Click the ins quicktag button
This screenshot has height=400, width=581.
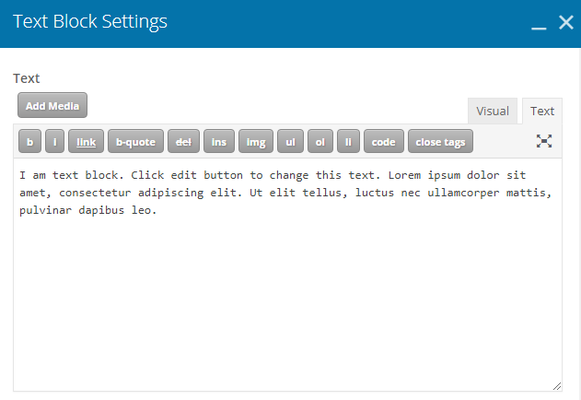pyautogui.click(x=219, y=141)
